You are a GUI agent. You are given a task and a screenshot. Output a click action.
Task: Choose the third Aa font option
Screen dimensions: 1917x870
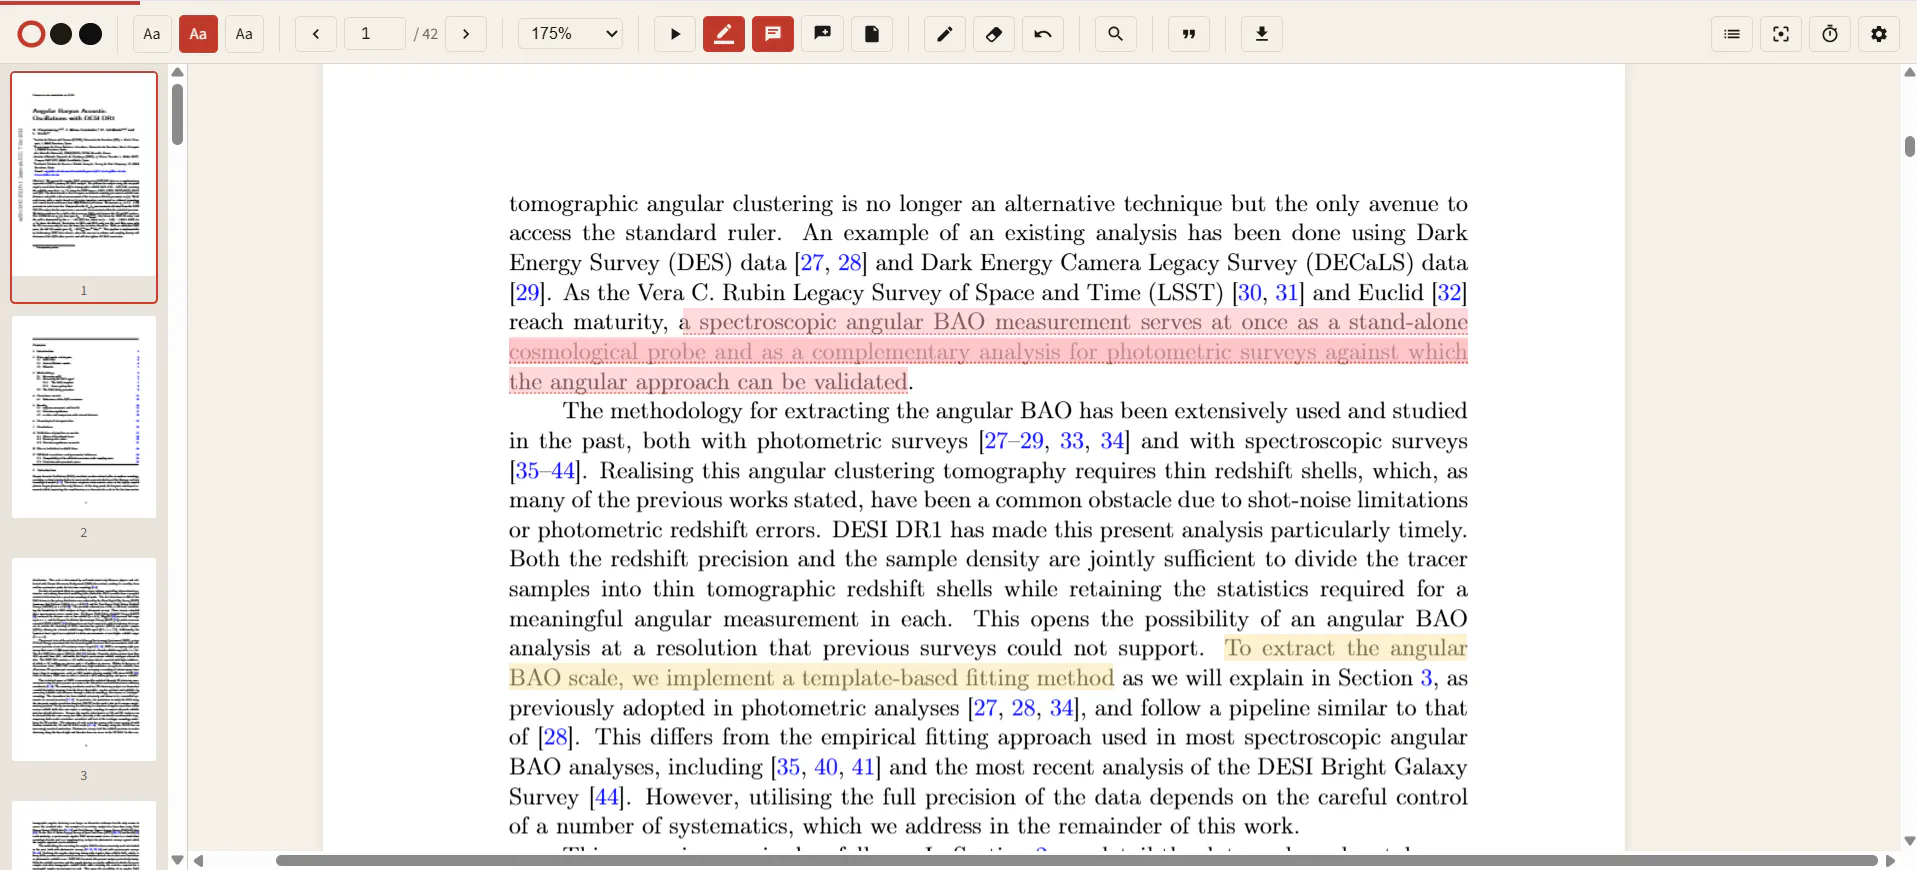tap(244, 34)
